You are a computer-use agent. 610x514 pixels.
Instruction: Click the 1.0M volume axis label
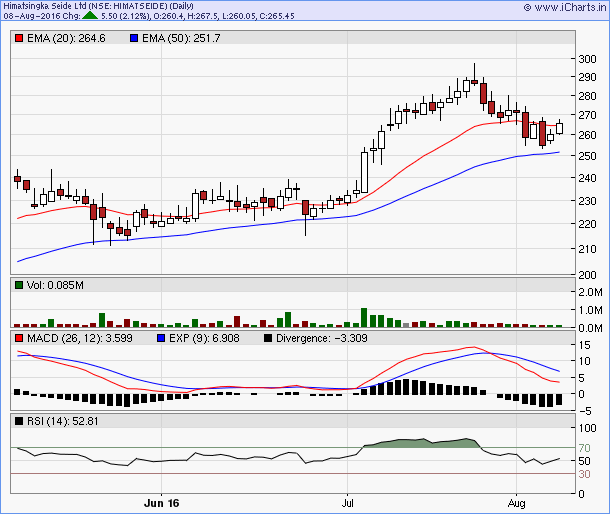click(x=590, y=310)
